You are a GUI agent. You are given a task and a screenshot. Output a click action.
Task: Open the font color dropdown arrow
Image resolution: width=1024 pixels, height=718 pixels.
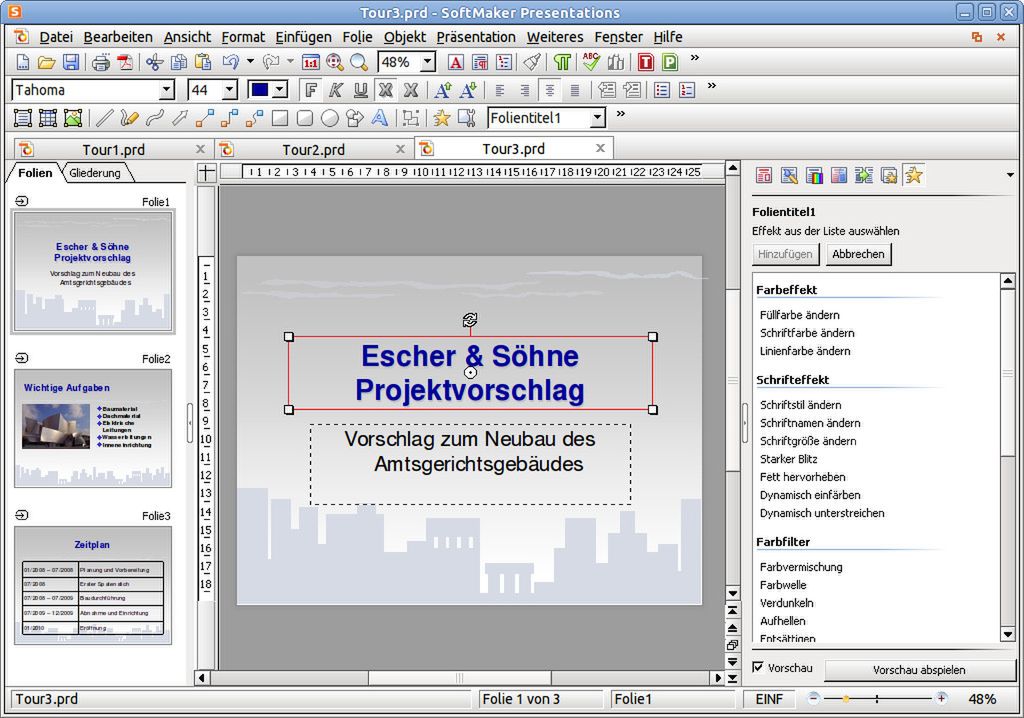pyautogui.click(x=280, y=90)
